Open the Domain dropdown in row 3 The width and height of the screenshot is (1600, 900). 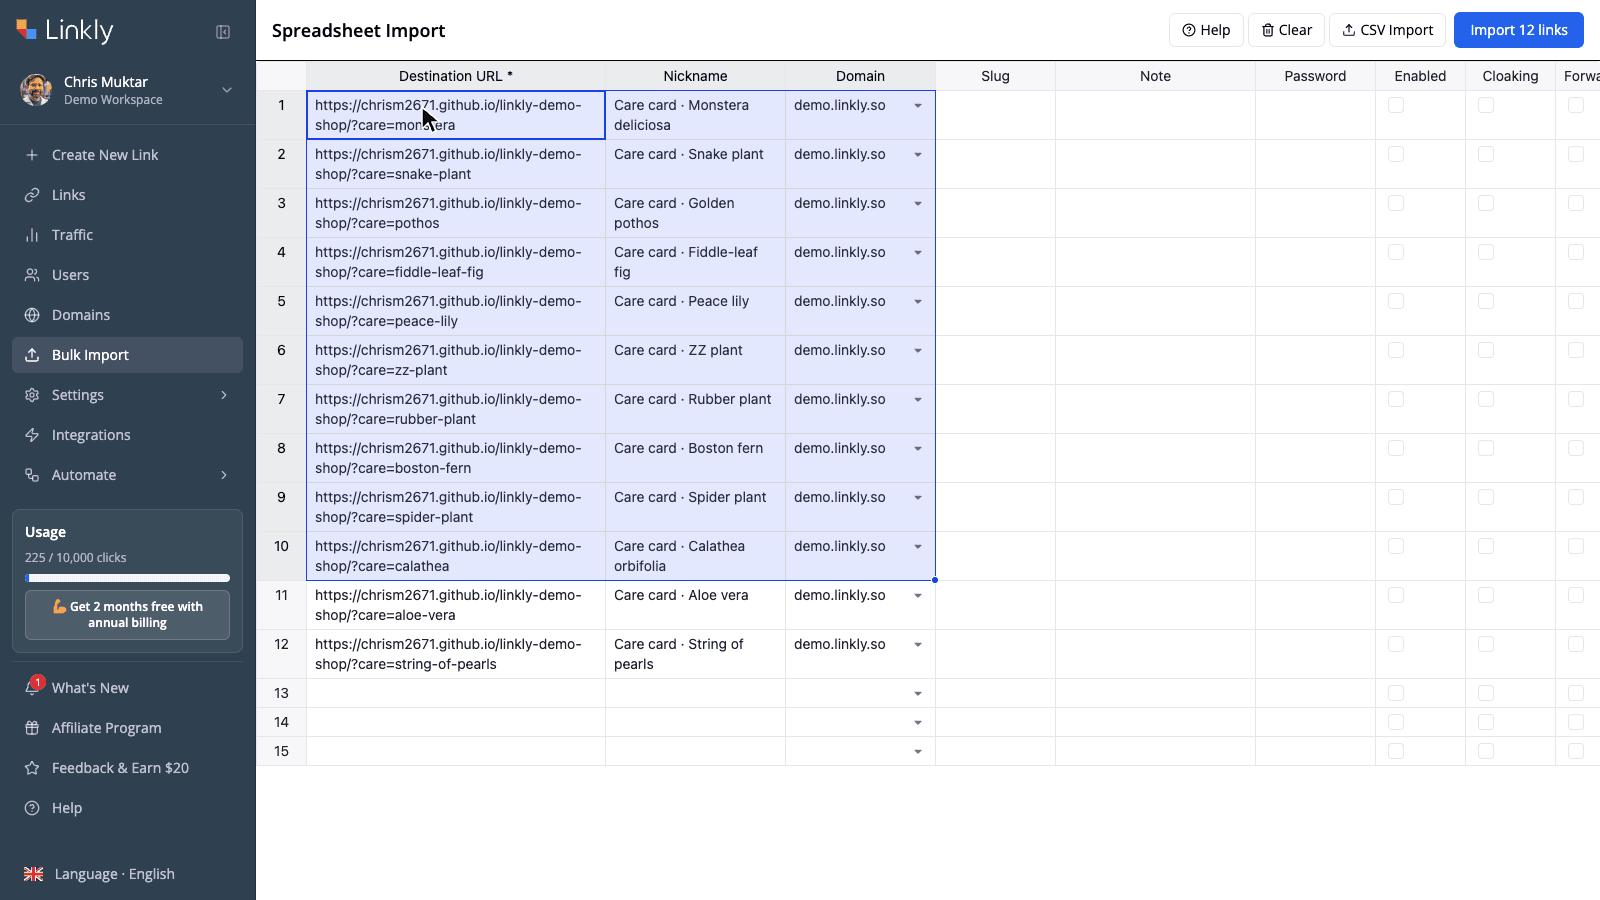click(918, 204)
